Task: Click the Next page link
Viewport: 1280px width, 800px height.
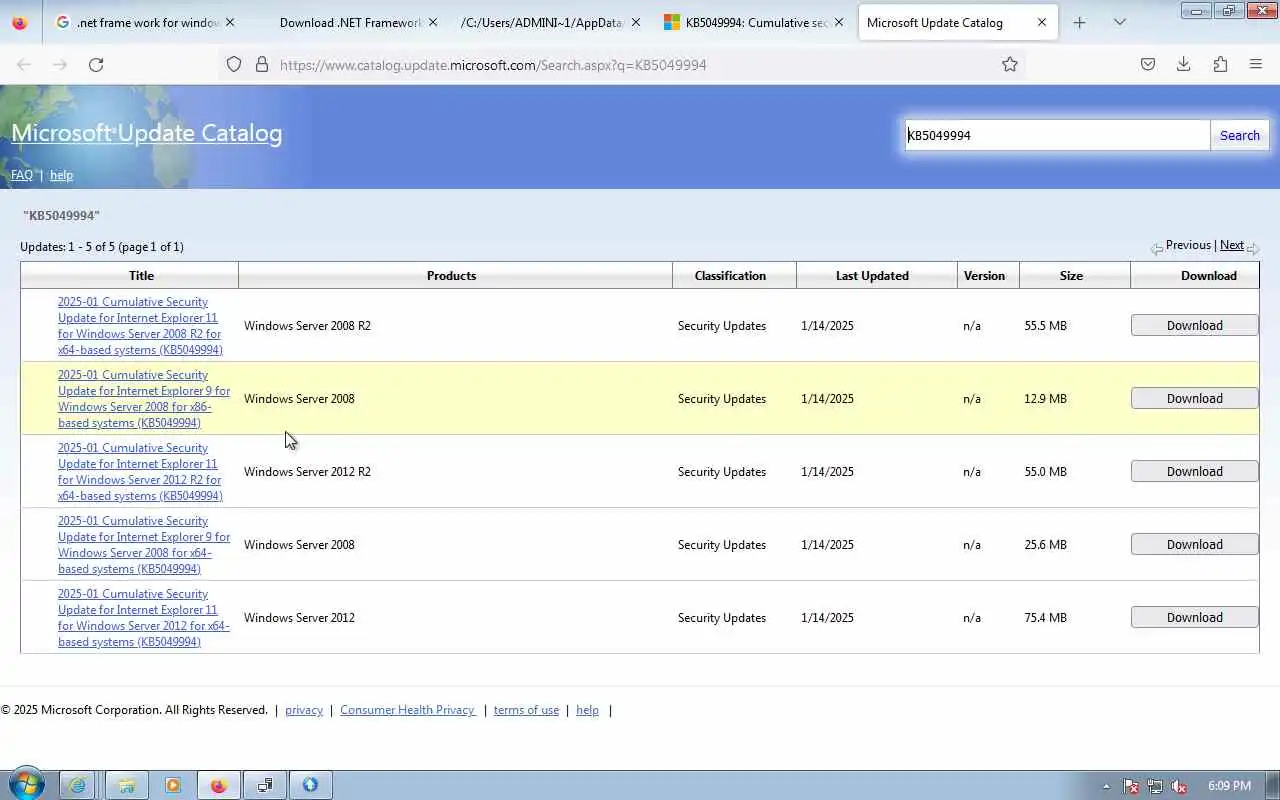Action: point(1232,245)
